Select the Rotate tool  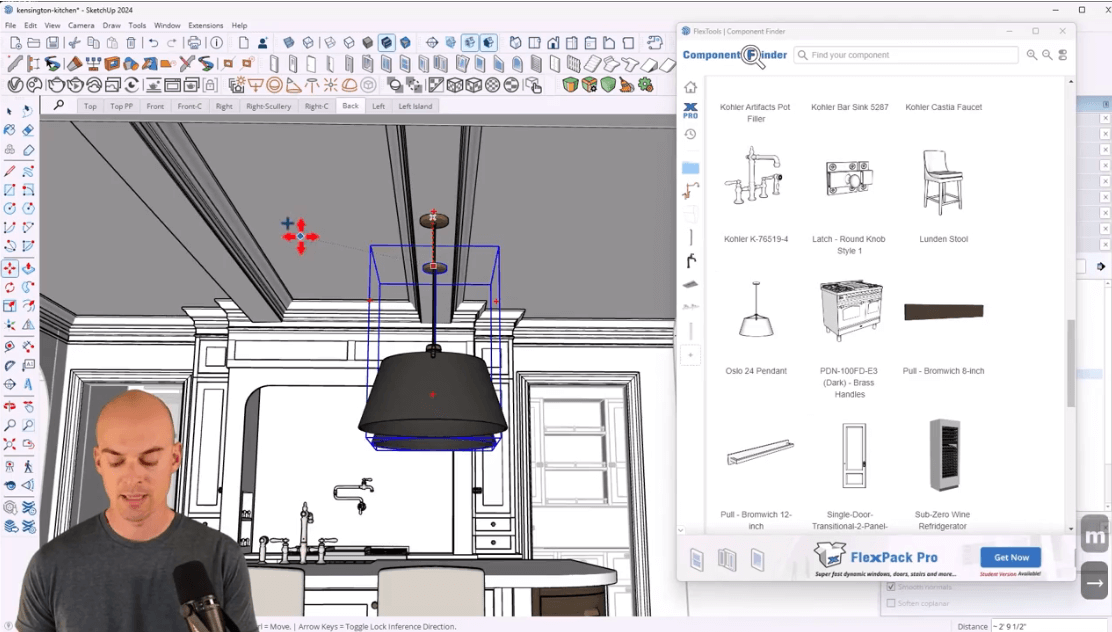[10, 287]
